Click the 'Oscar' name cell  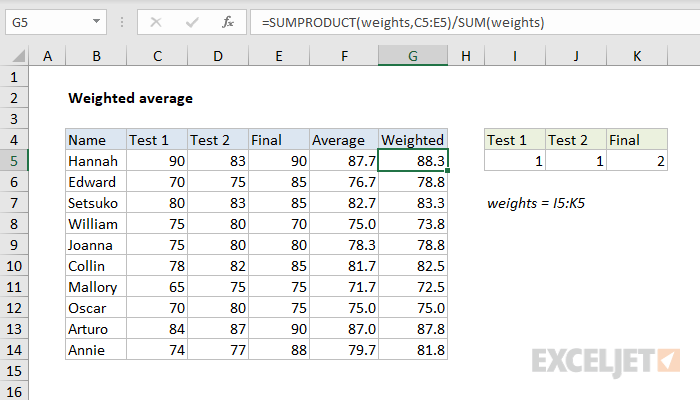coord(96,308)
